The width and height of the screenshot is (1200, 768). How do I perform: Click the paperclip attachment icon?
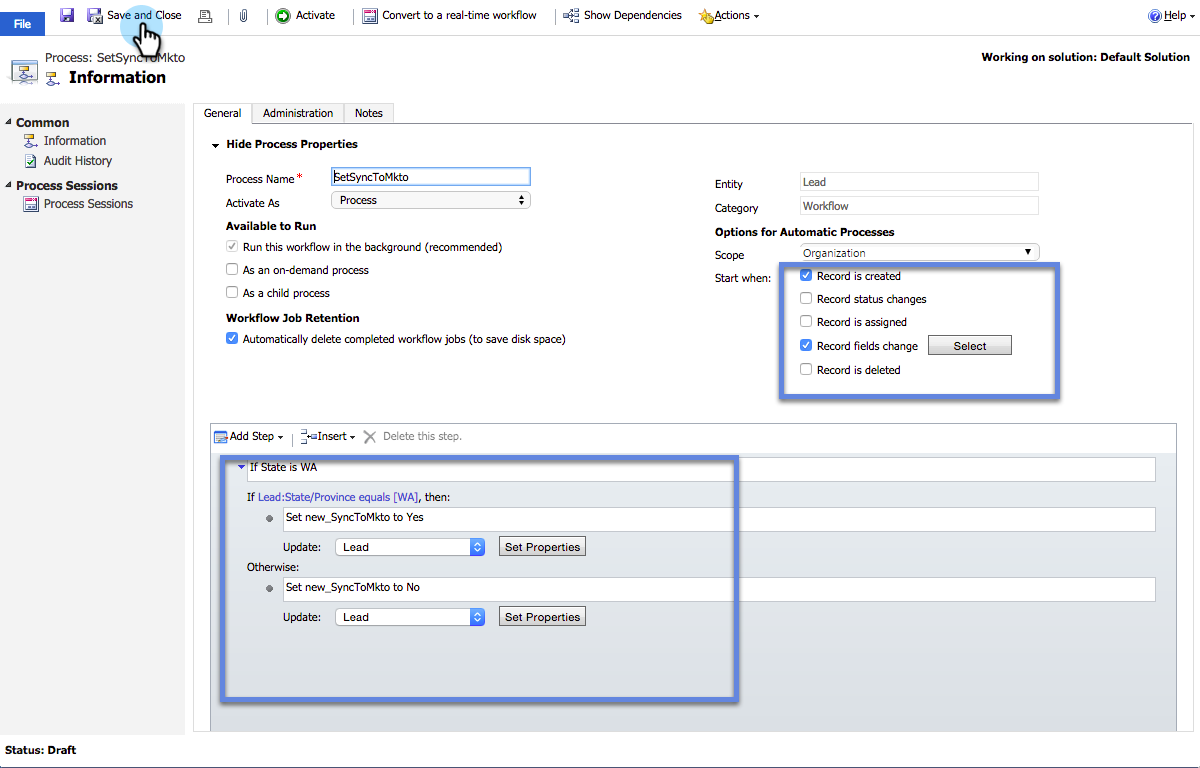243,16
